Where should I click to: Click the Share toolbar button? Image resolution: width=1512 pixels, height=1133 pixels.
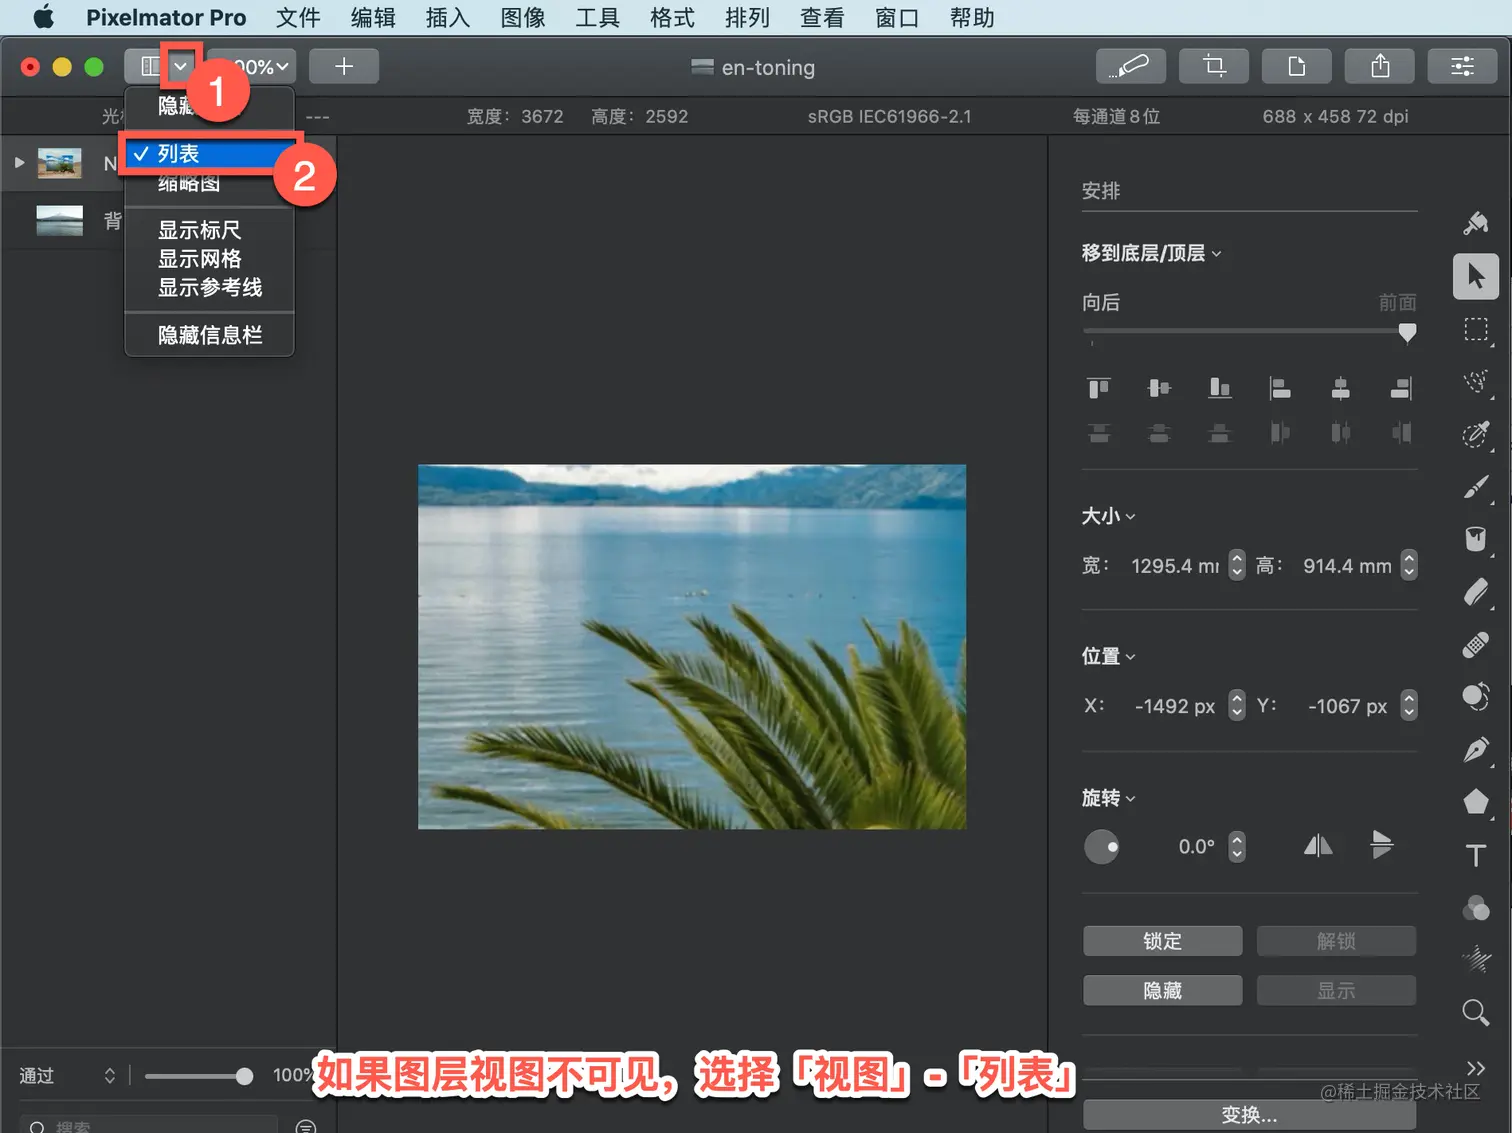click(x=1380, y=66)
